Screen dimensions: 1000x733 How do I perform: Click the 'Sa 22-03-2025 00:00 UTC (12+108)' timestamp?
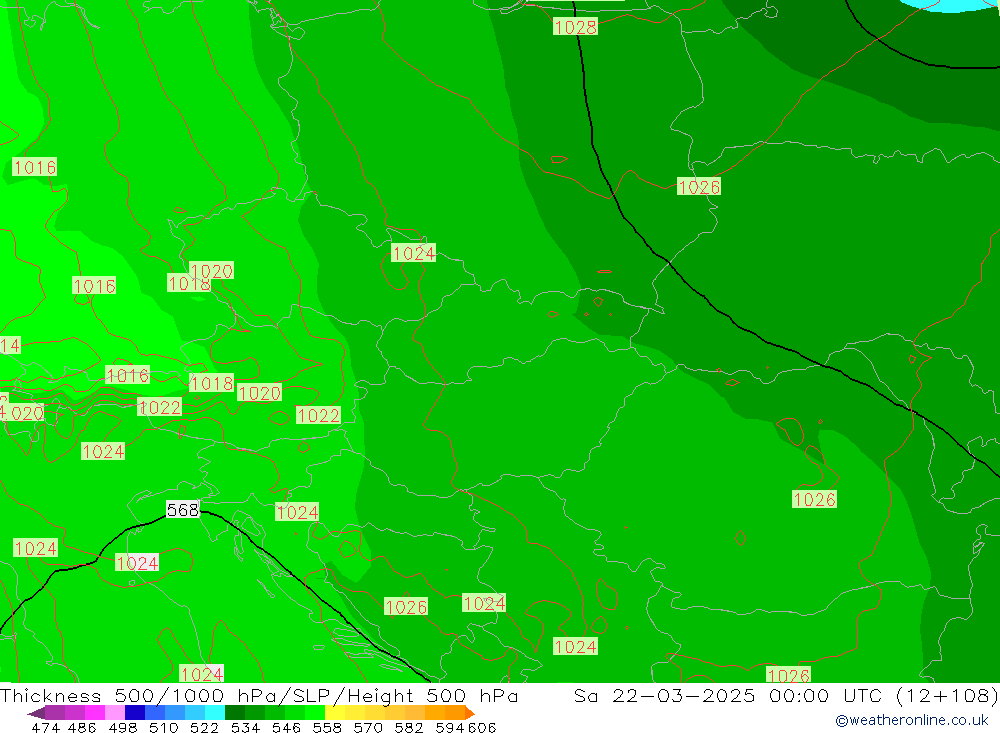point(786,695)
